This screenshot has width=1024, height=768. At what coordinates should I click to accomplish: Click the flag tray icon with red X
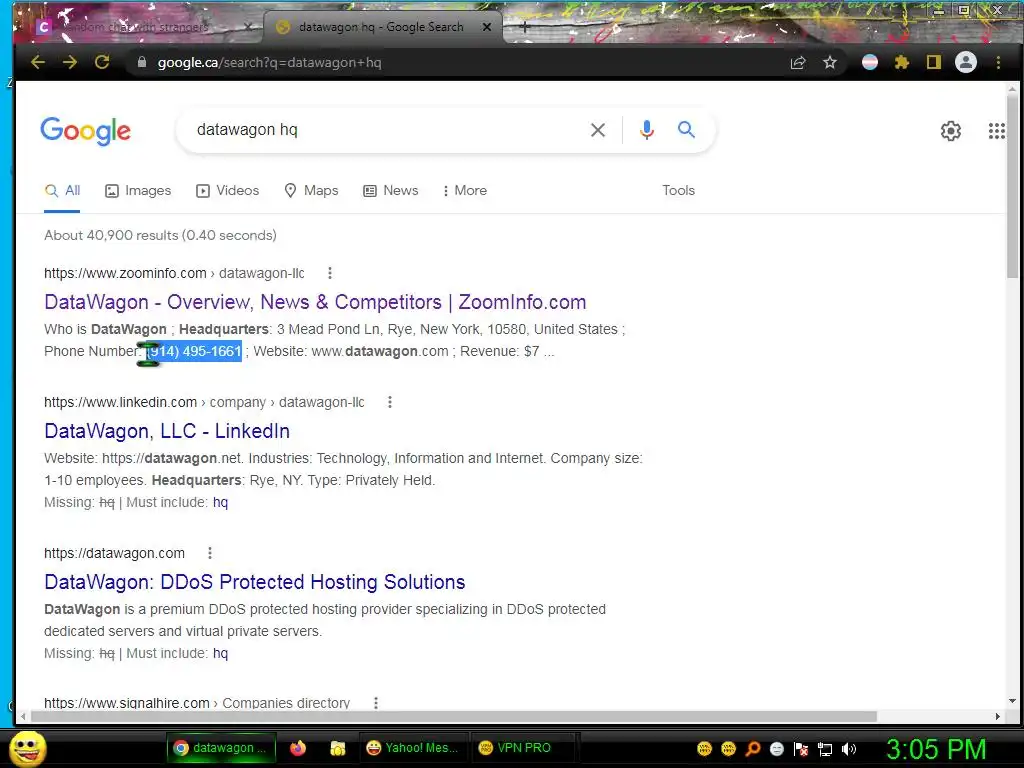pyautogui.click(x=801, y=749)
